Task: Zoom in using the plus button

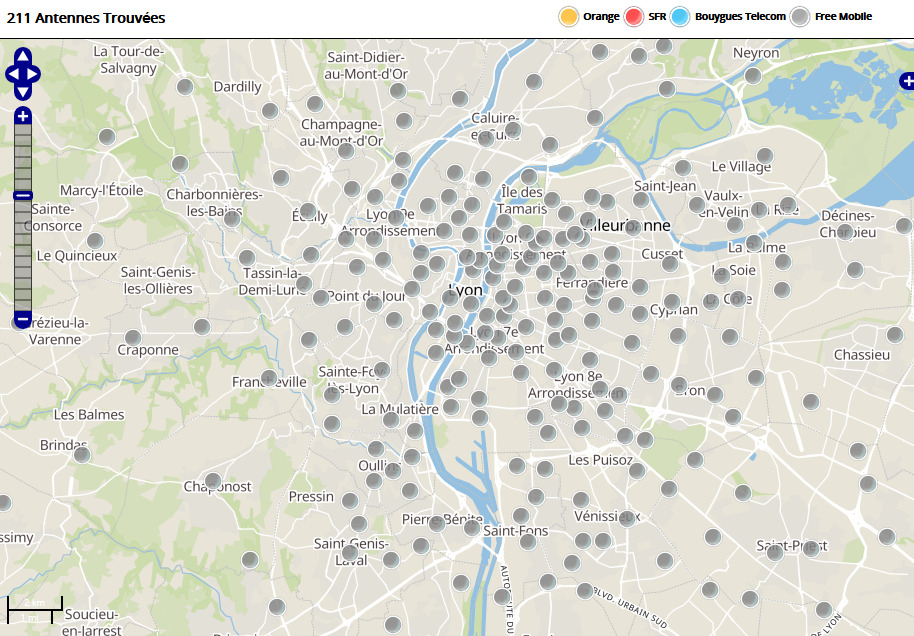Action: click(x=23, y=117)
